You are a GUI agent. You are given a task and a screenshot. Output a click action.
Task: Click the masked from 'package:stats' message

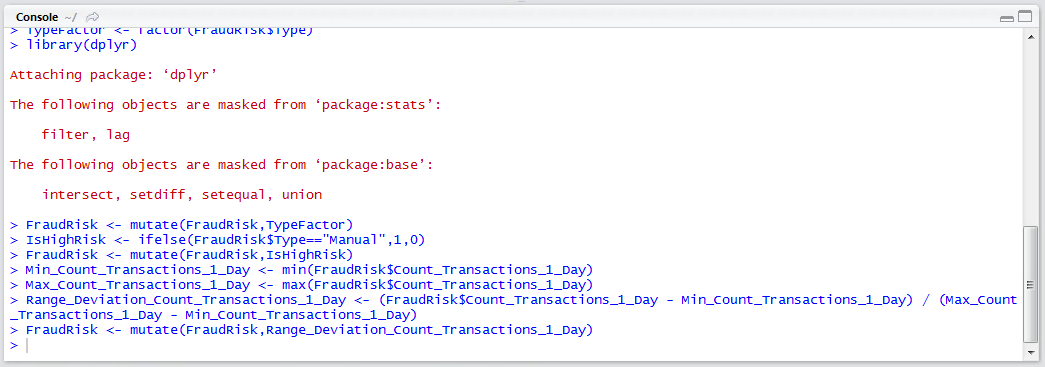tap(225, 105)
